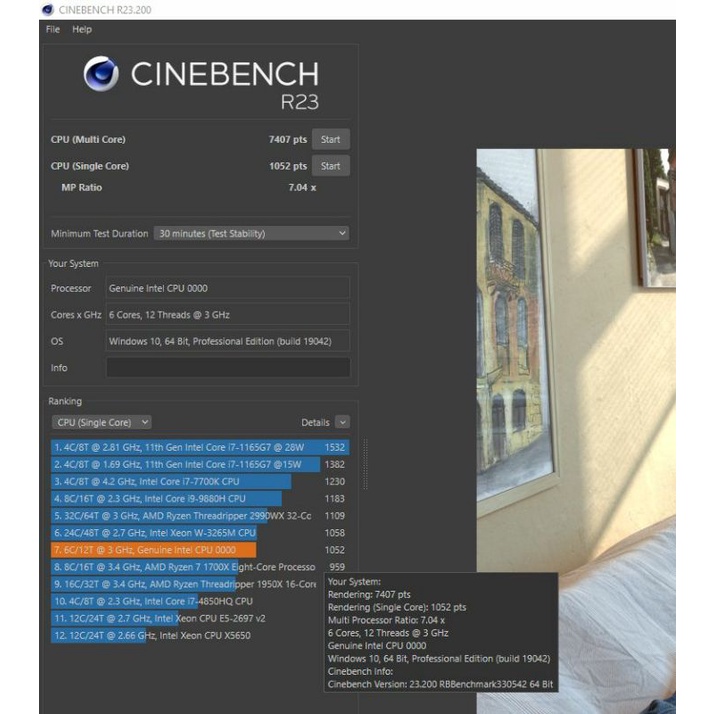
Task: Click the rendered scene preview image
Action: coord(576,431)
